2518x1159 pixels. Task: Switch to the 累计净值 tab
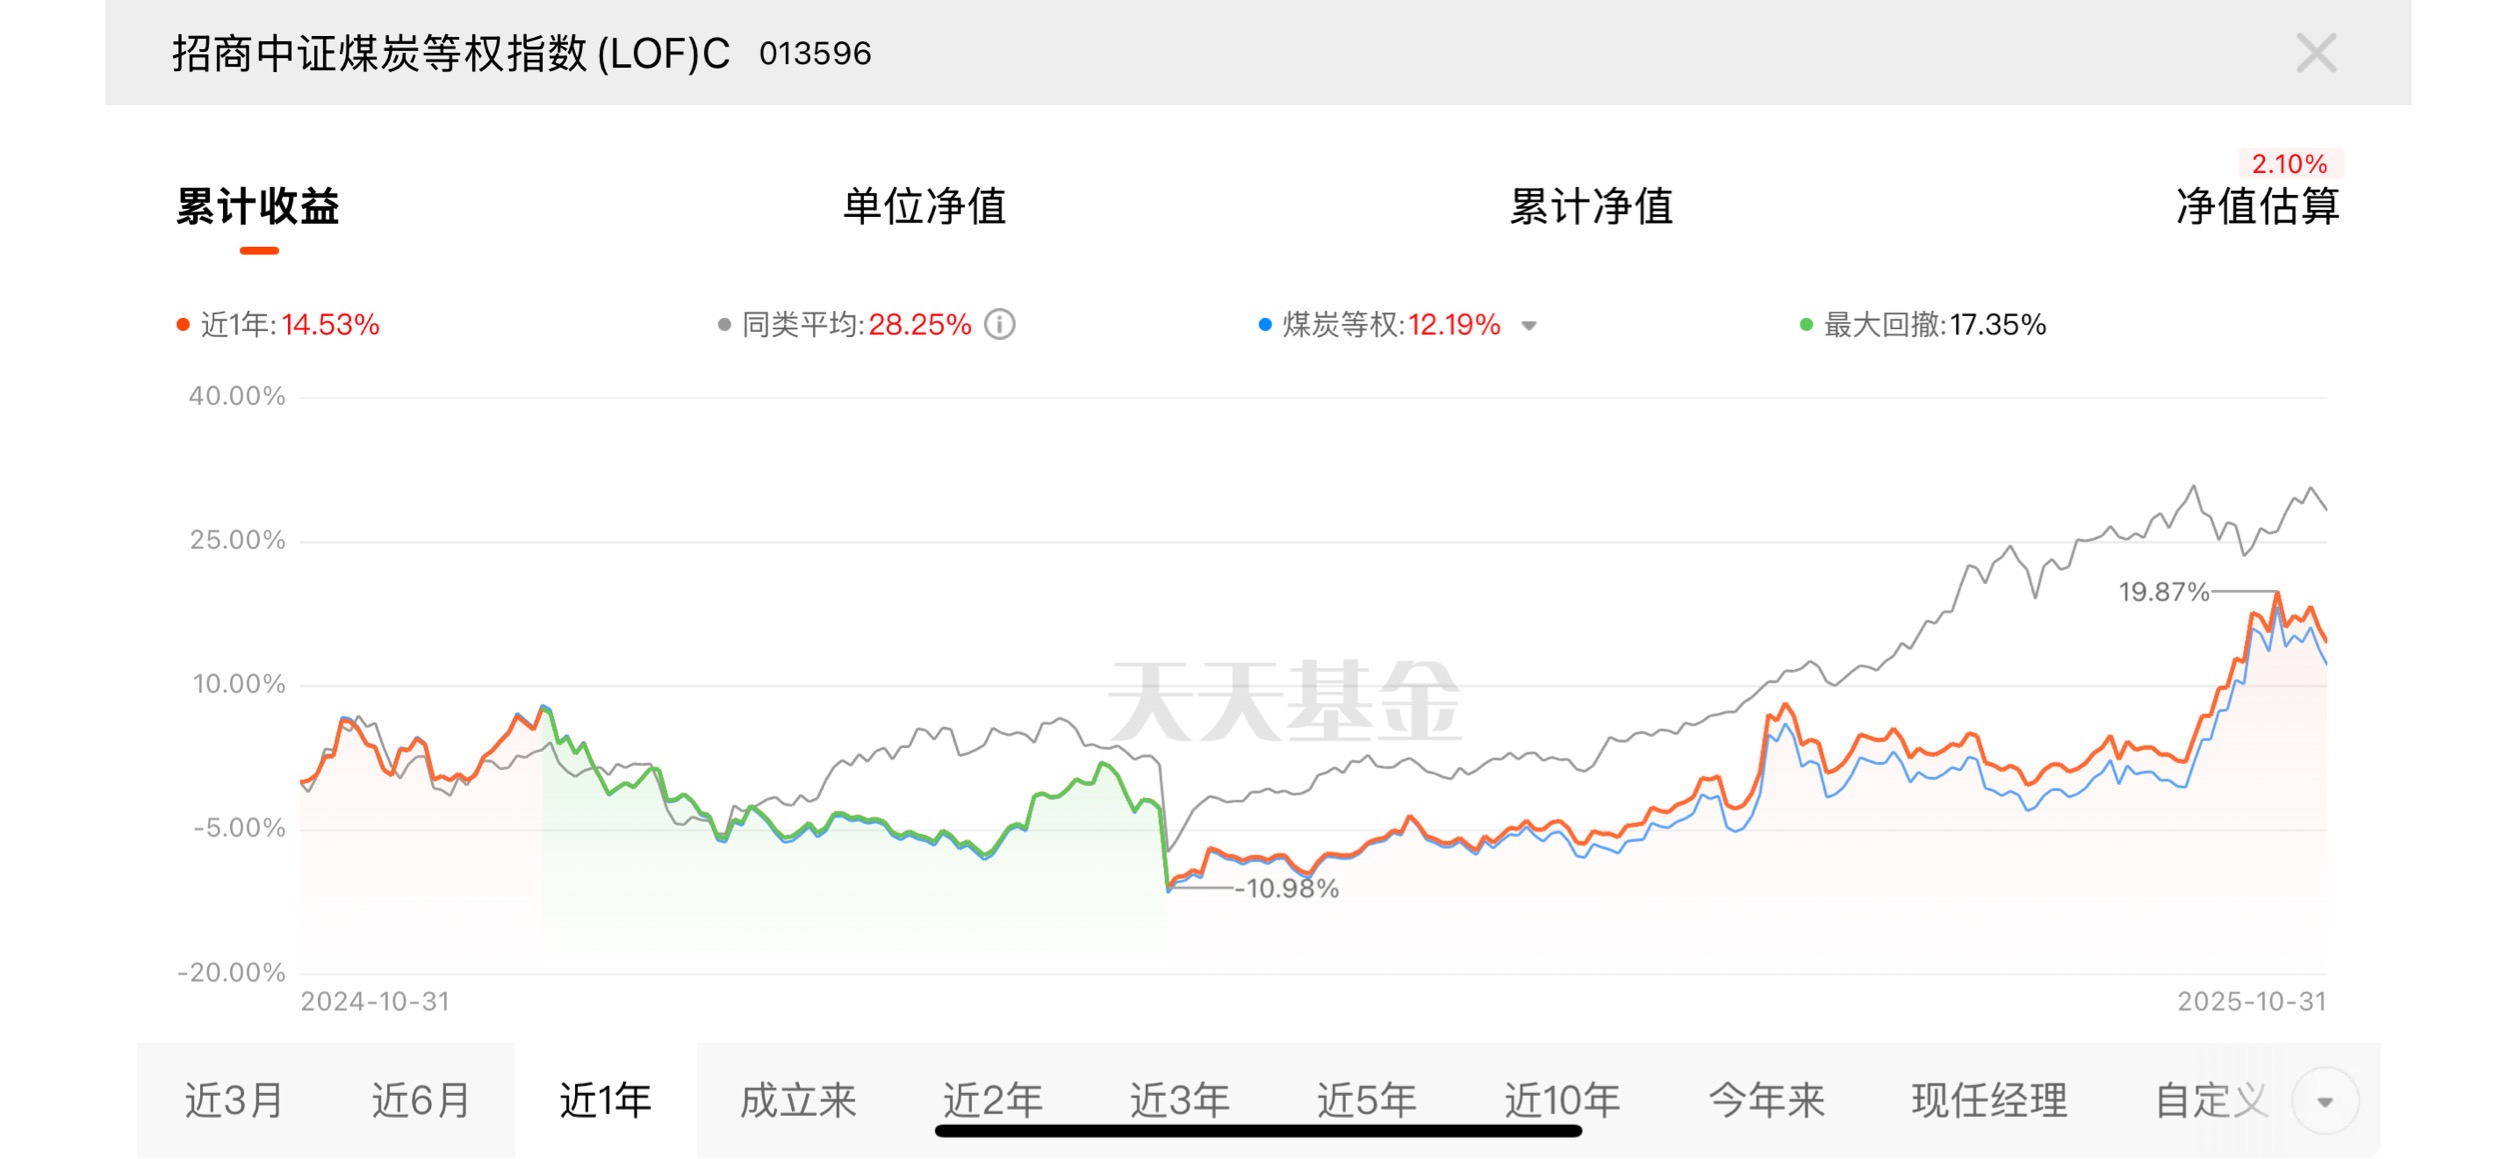(x=1591, y=207)
